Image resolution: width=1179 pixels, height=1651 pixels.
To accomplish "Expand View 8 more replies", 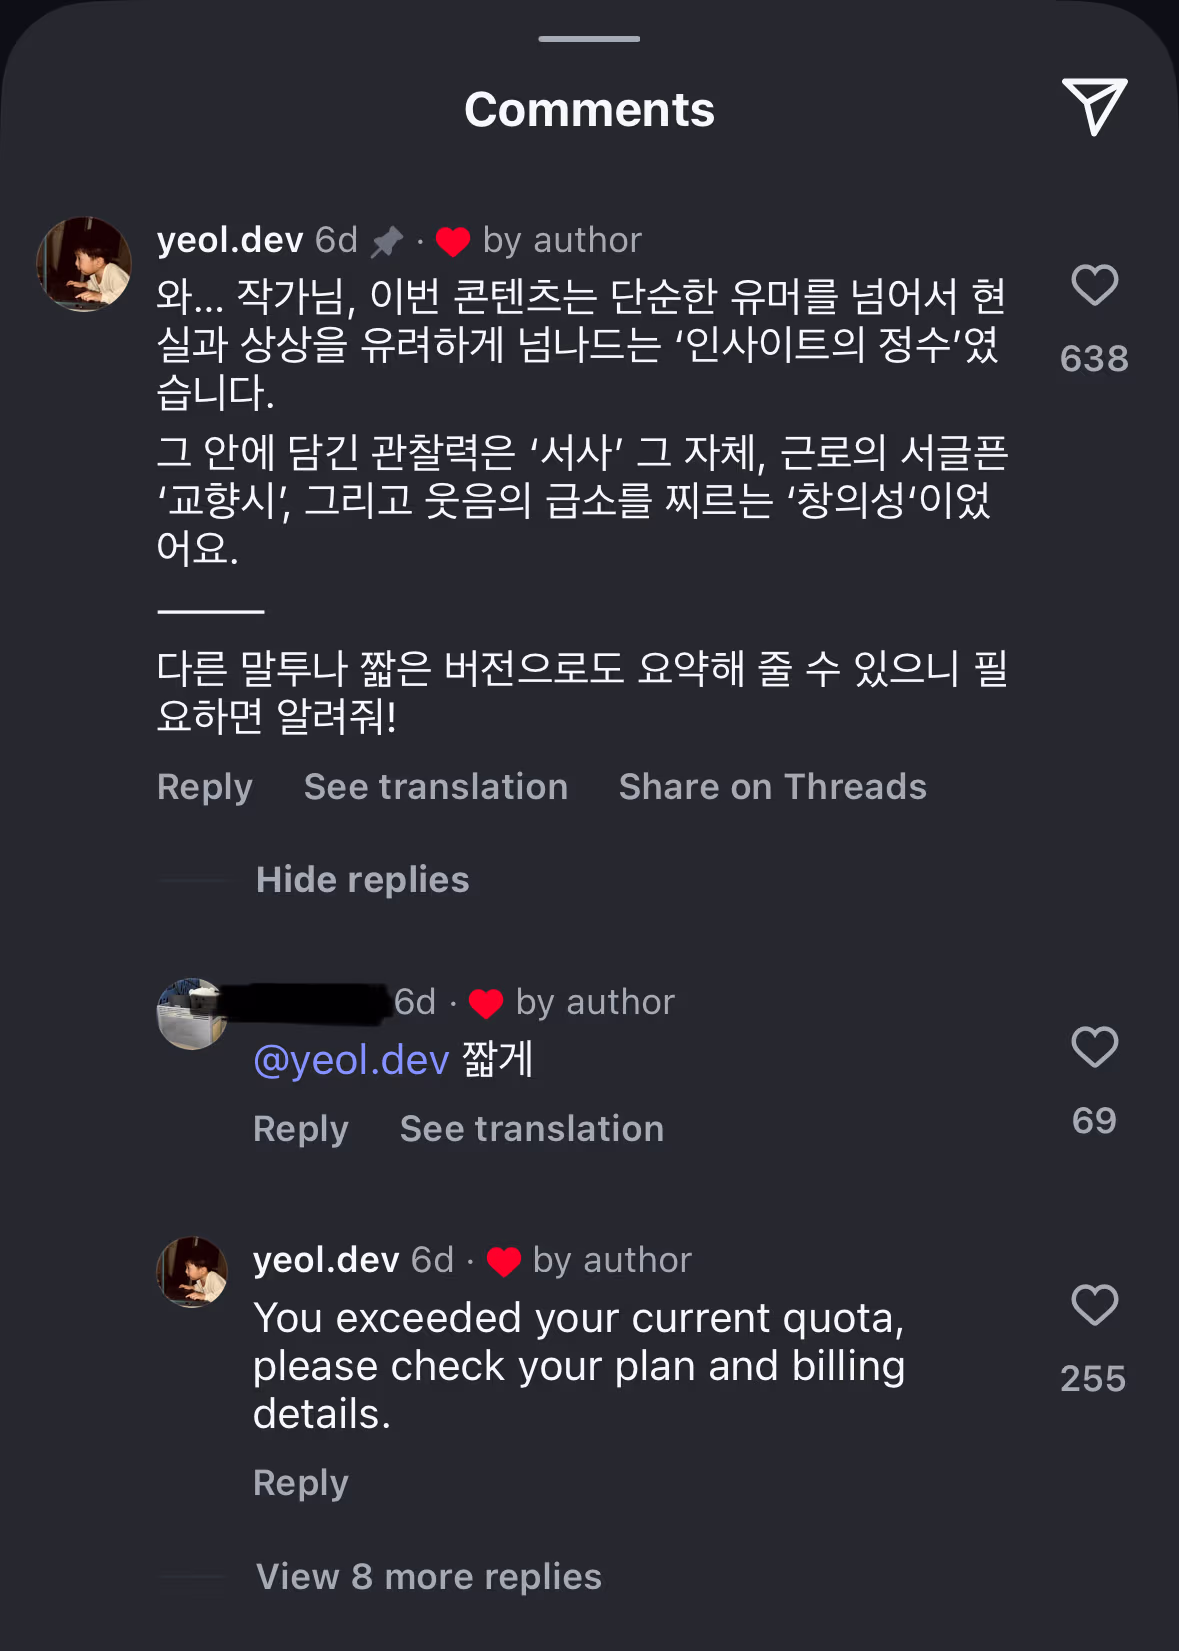I will [428, 1577].
